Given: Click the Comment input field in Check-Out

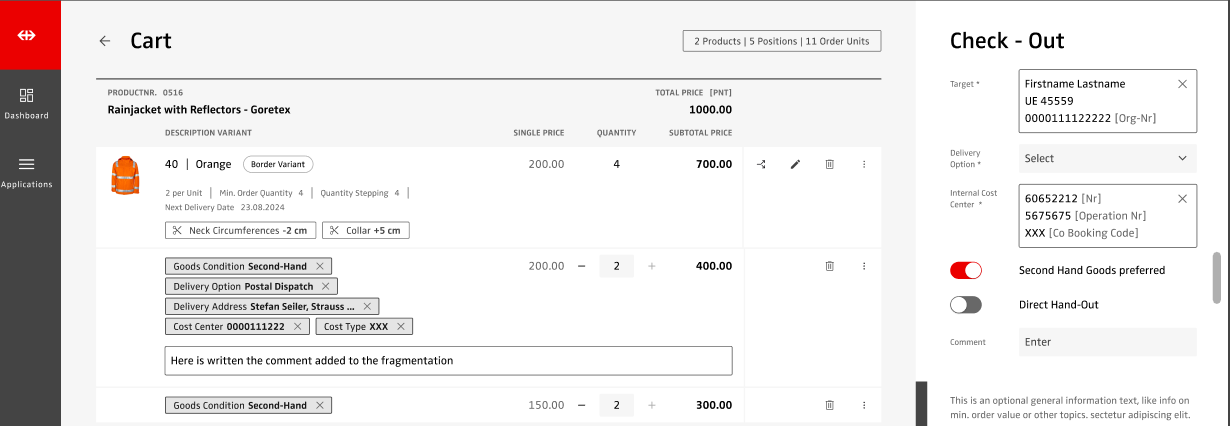Looking at the screenshot, I should coord(1107,342).
